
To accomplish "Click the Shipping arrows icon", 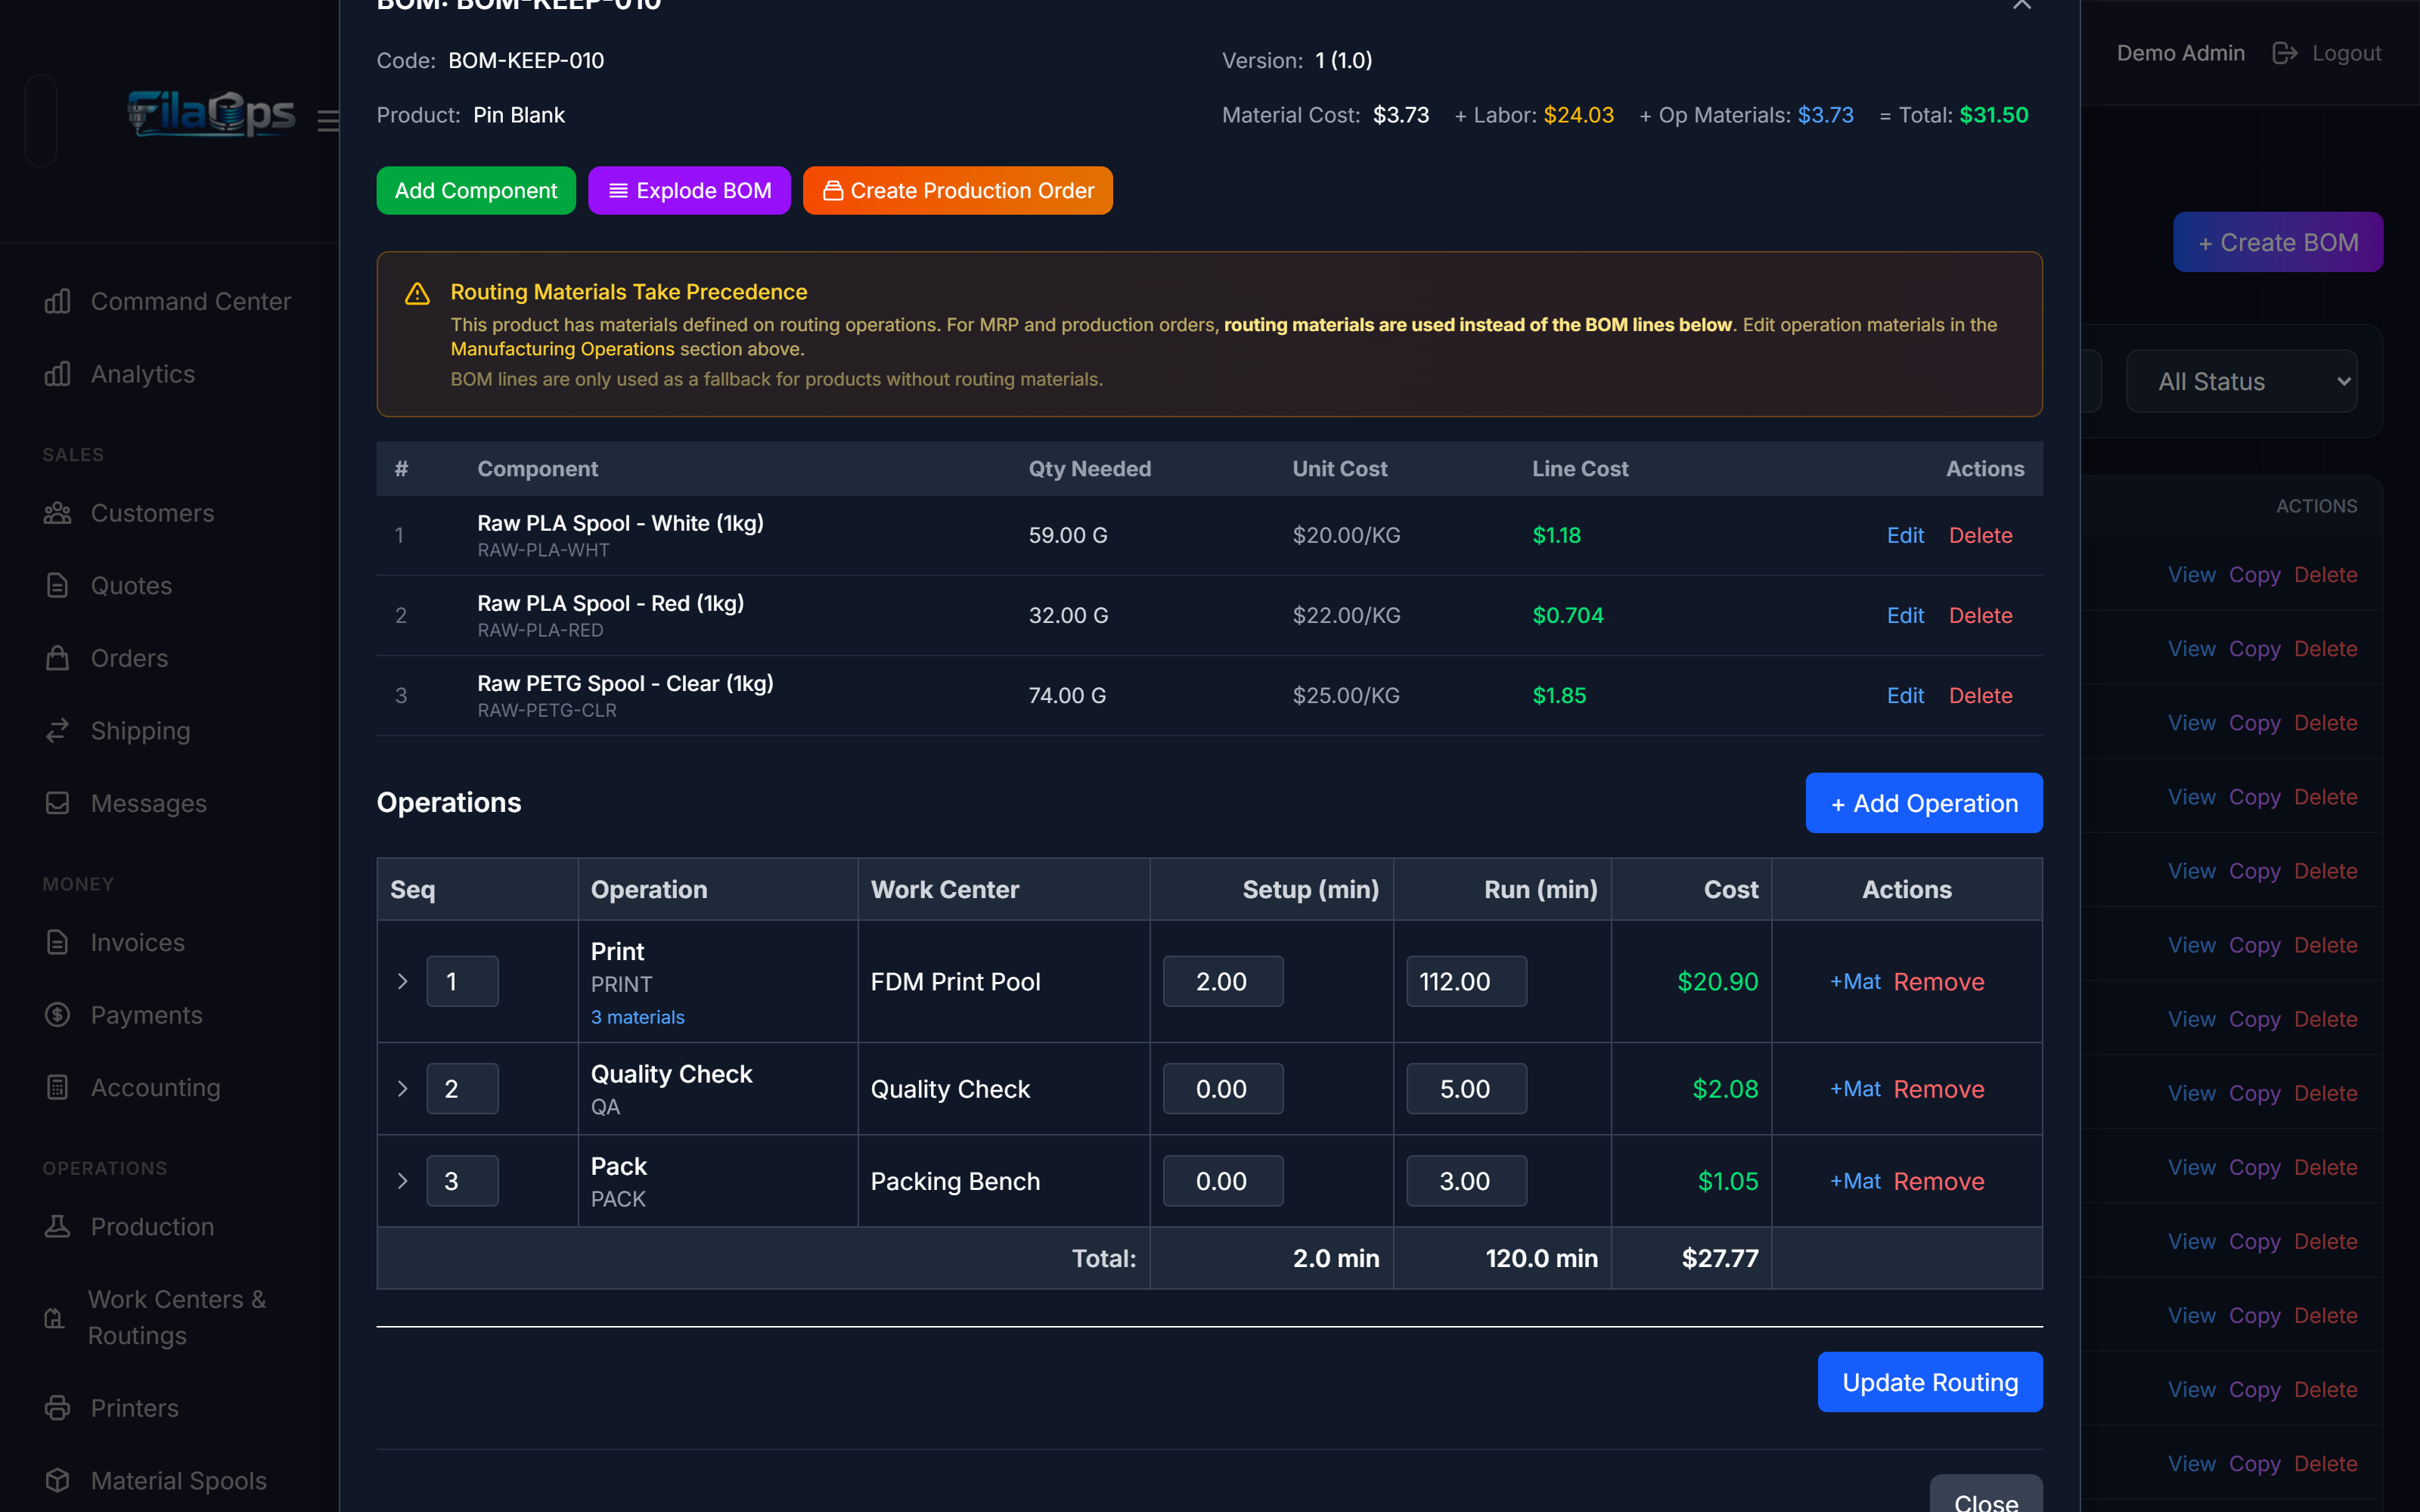I will click(57, 731).
